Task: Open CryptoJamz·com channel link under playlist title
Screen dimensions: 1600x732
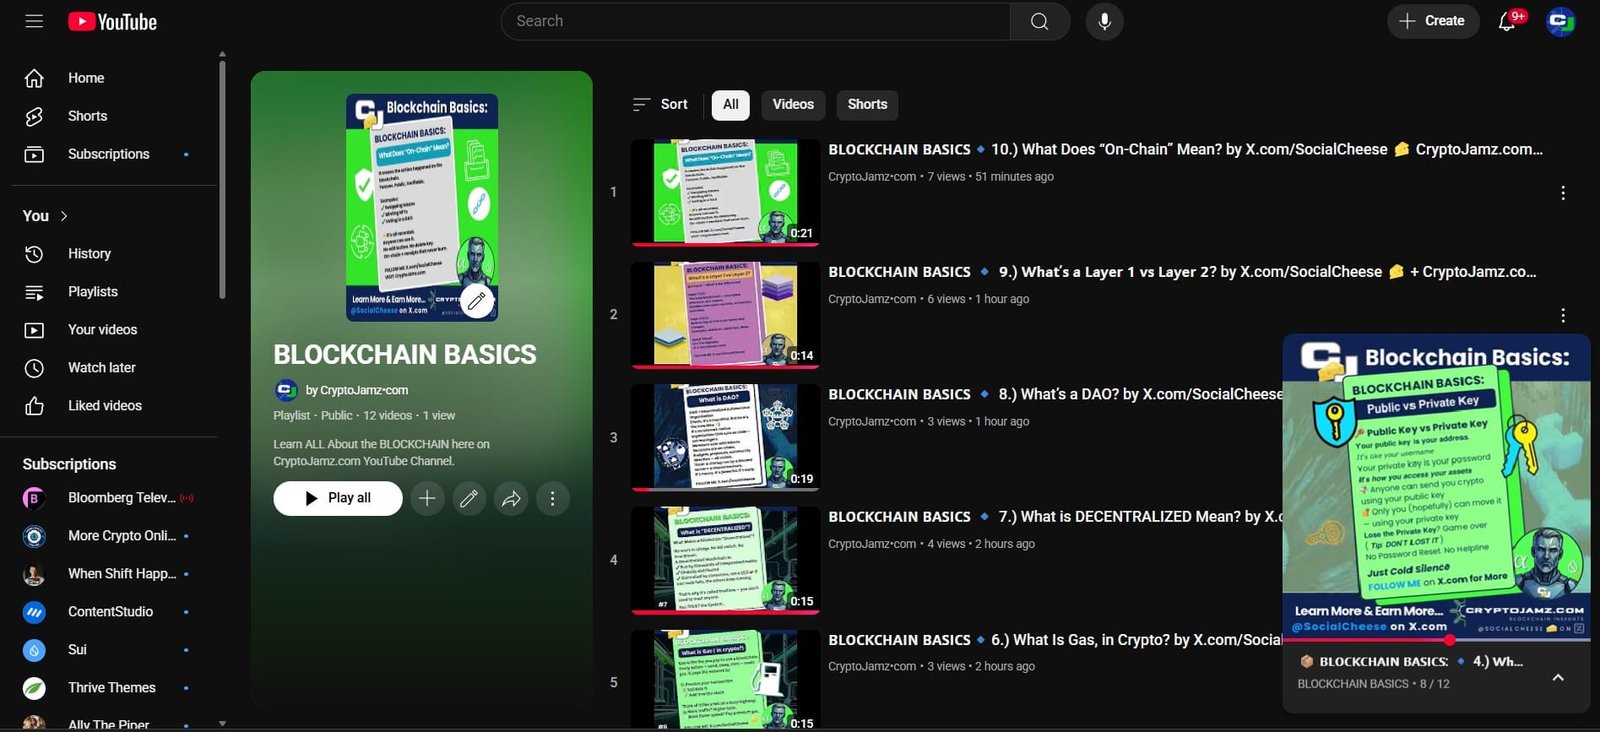Action: coord(357,390)
